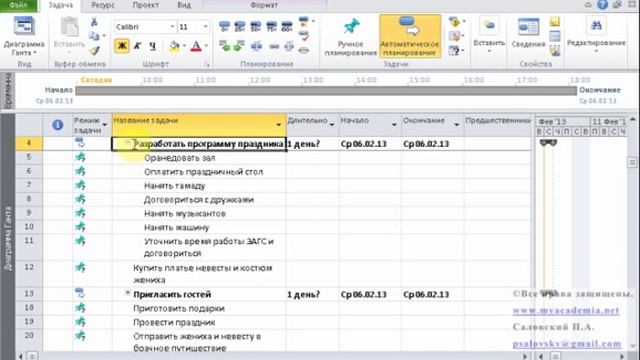Select the Нанять тамаду task

click(175, 186)
